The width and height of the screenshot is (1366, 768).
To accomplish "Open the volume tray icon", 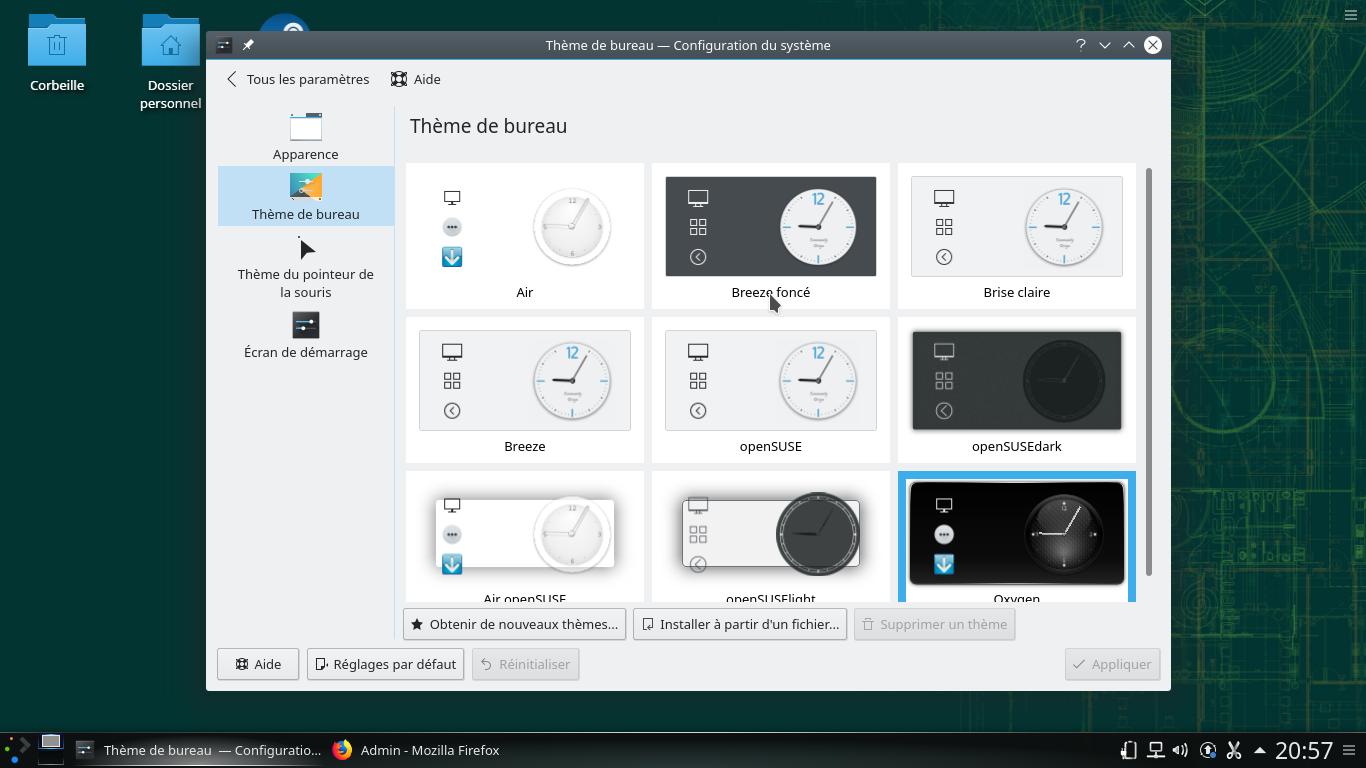I will pos(1181,750).
